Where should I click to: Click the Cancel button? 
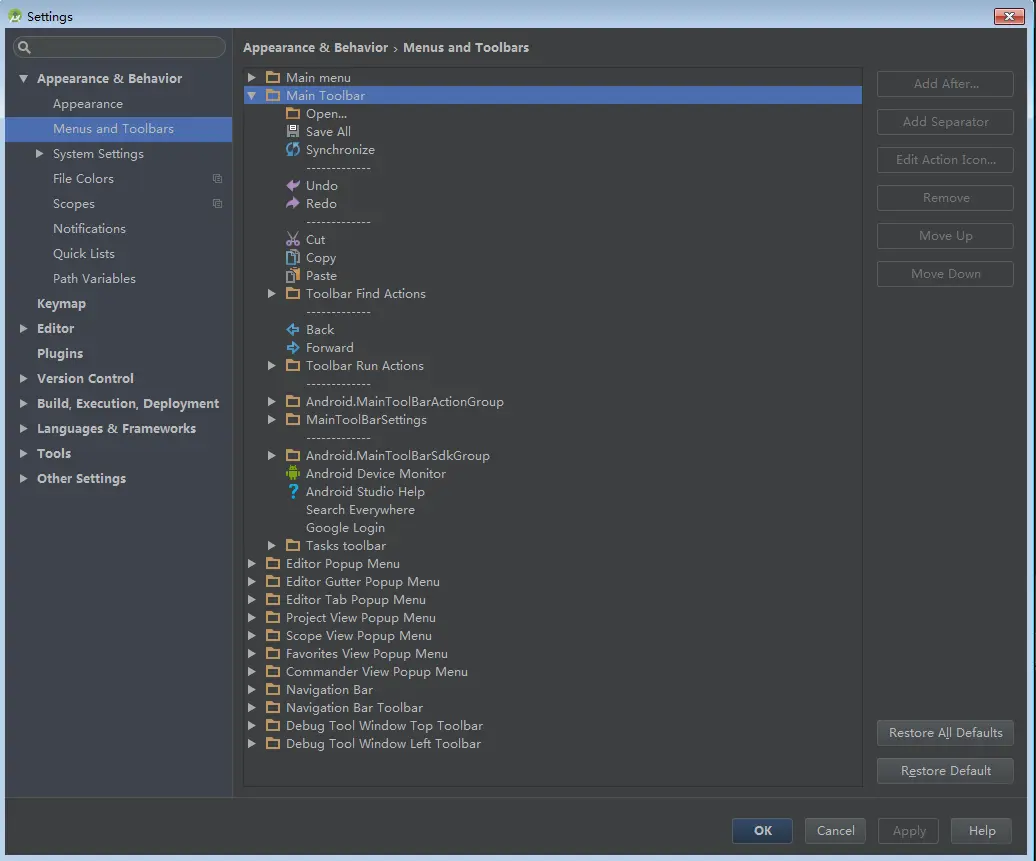(x=835, y=831)
